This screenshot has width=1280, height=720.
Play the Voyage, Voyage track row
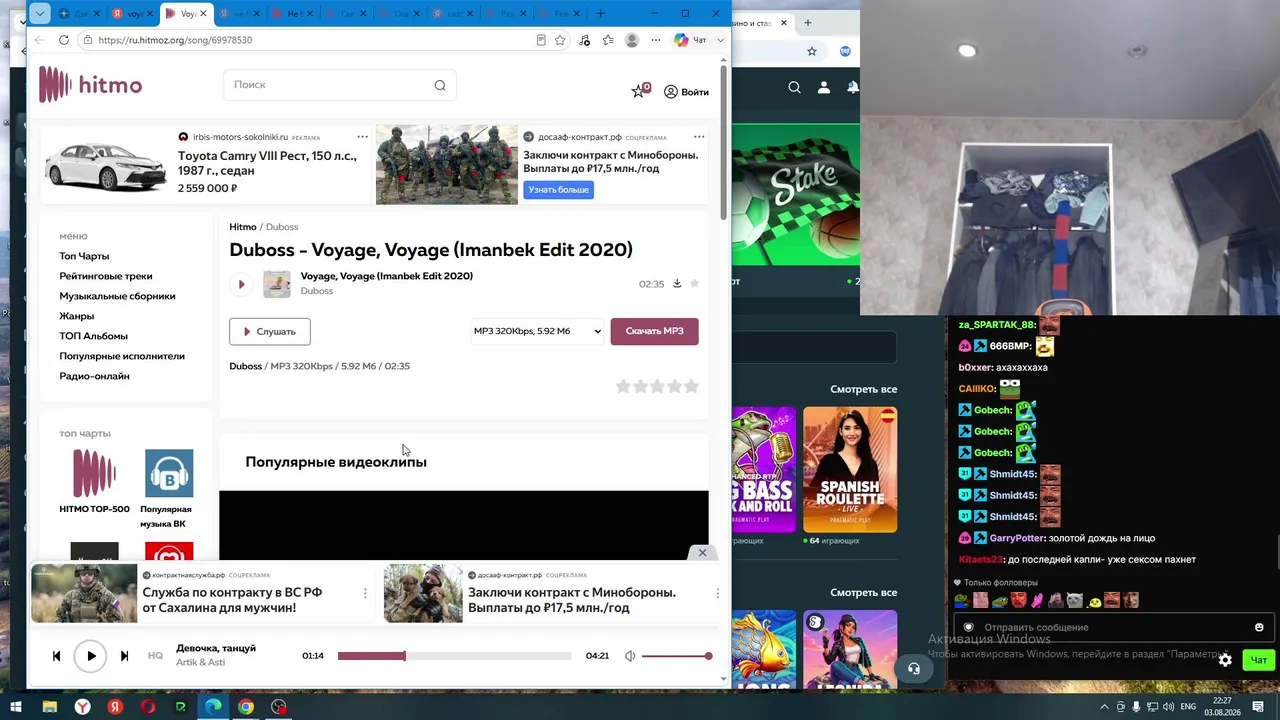tap(241, 284)
